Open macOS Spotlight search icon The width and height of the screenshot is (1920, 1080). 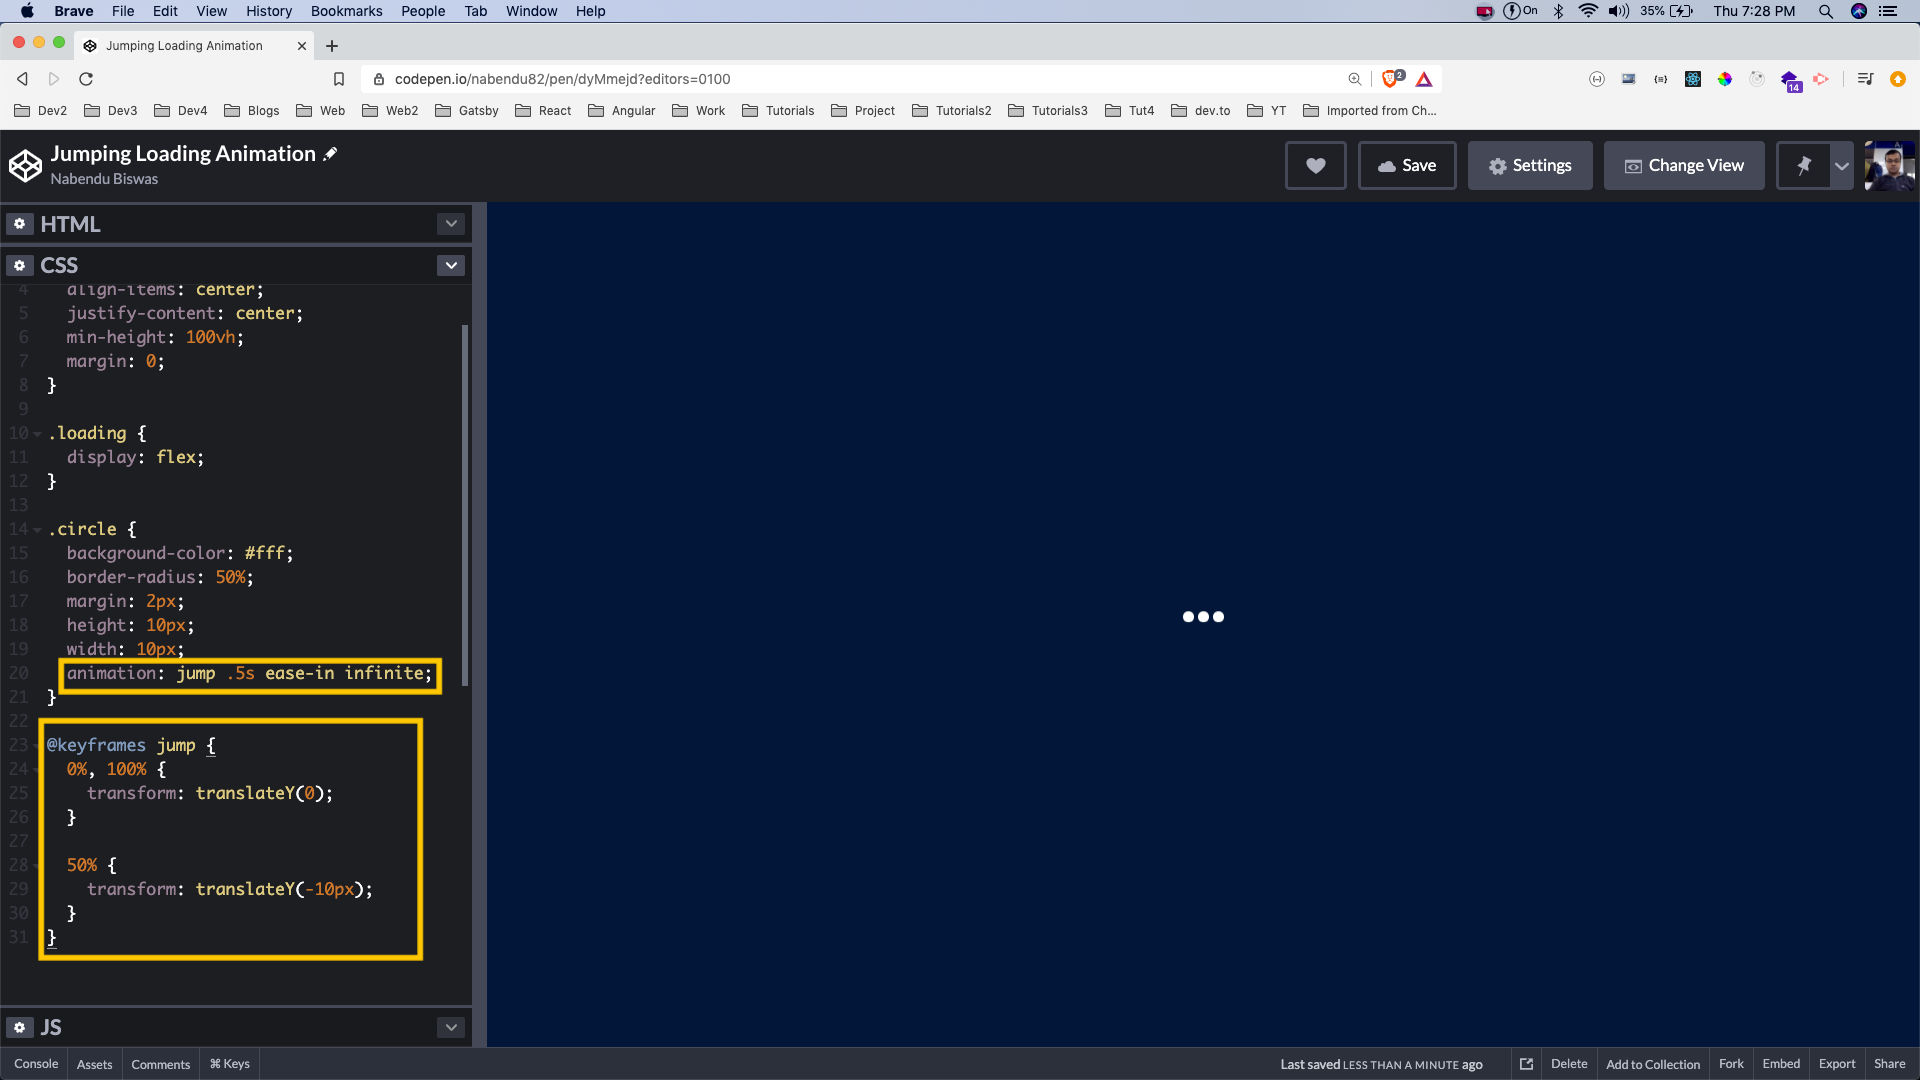pyautogui.click(x=1825, y=11)
